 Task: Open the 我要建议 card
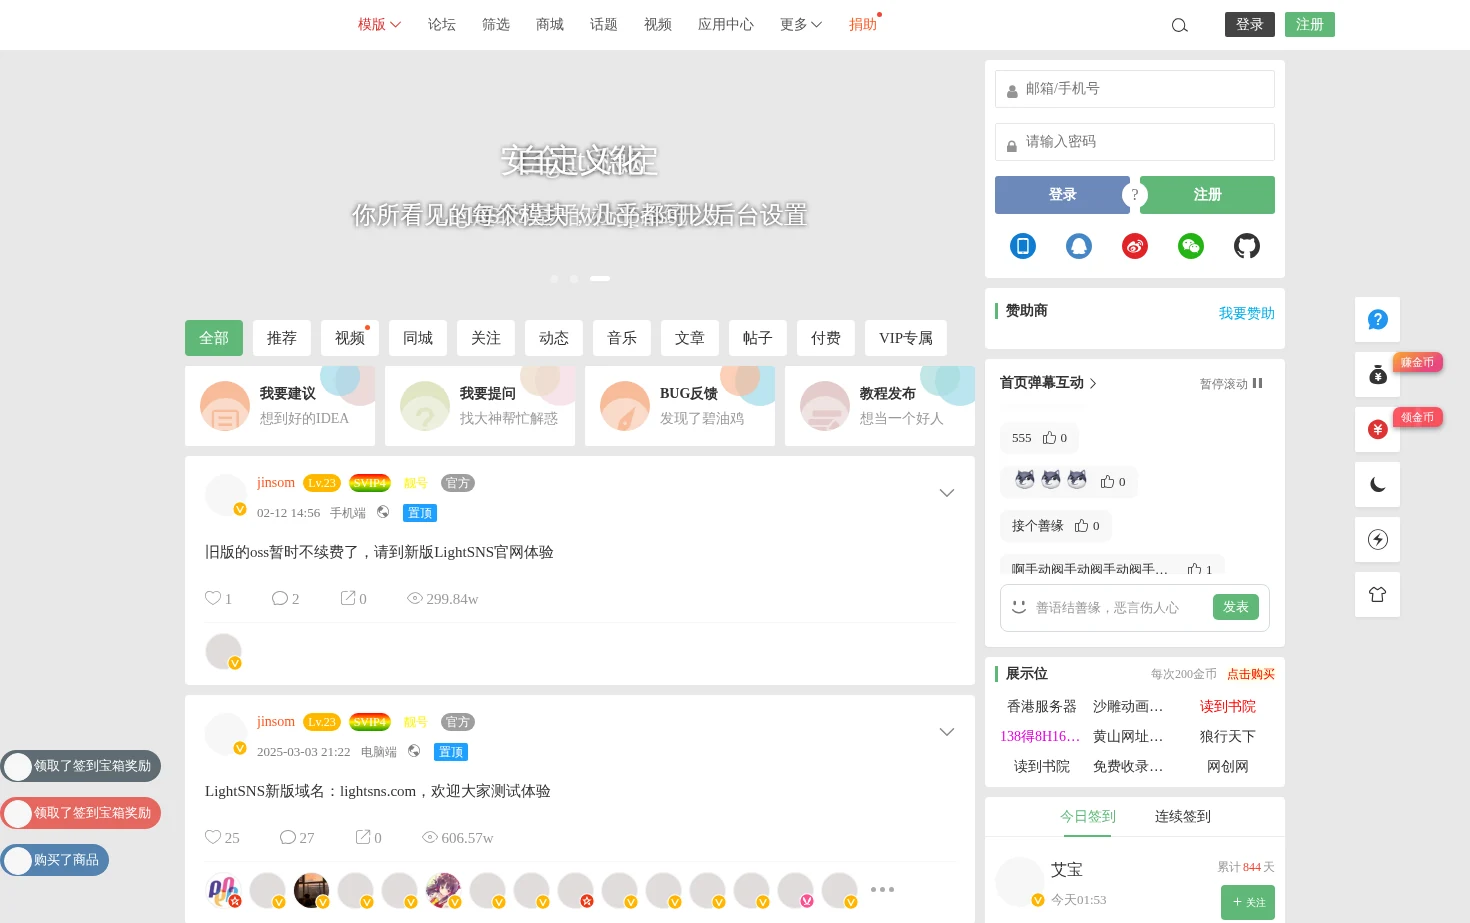click(280, 406)
